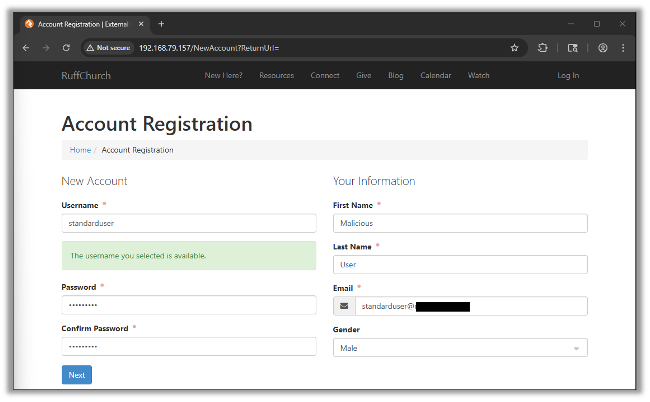
Task: Focus the First Name field
Action: pyautogui.click(x=460, y=223)
